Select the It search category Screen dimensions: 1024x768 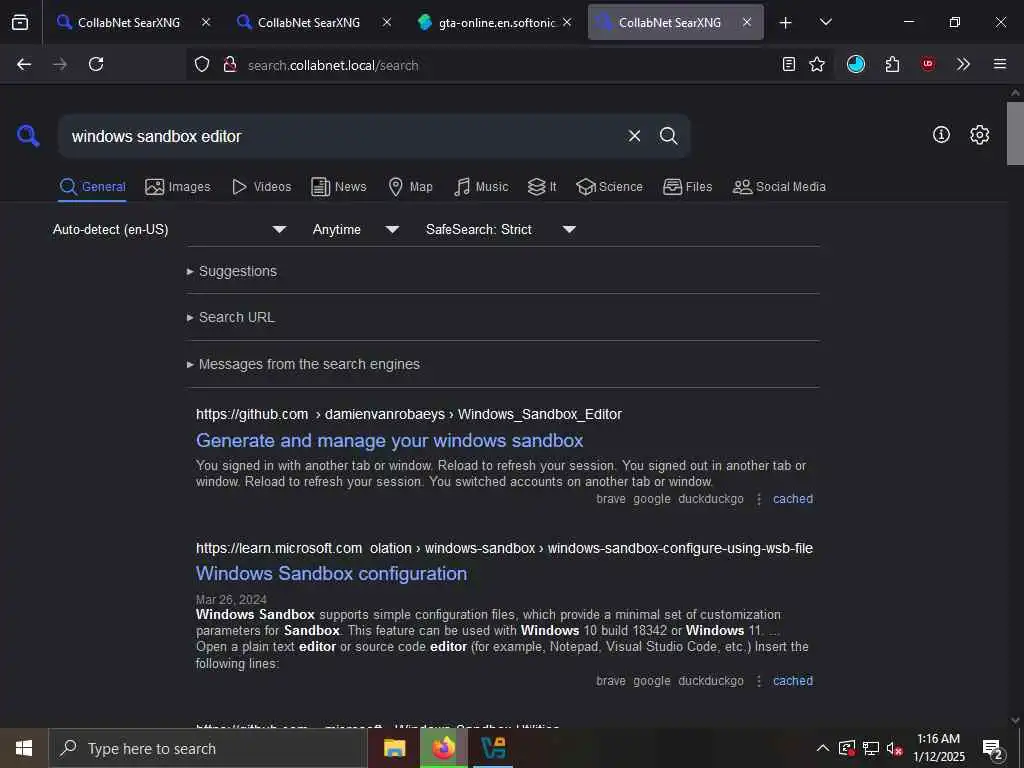tap(542, 187)
